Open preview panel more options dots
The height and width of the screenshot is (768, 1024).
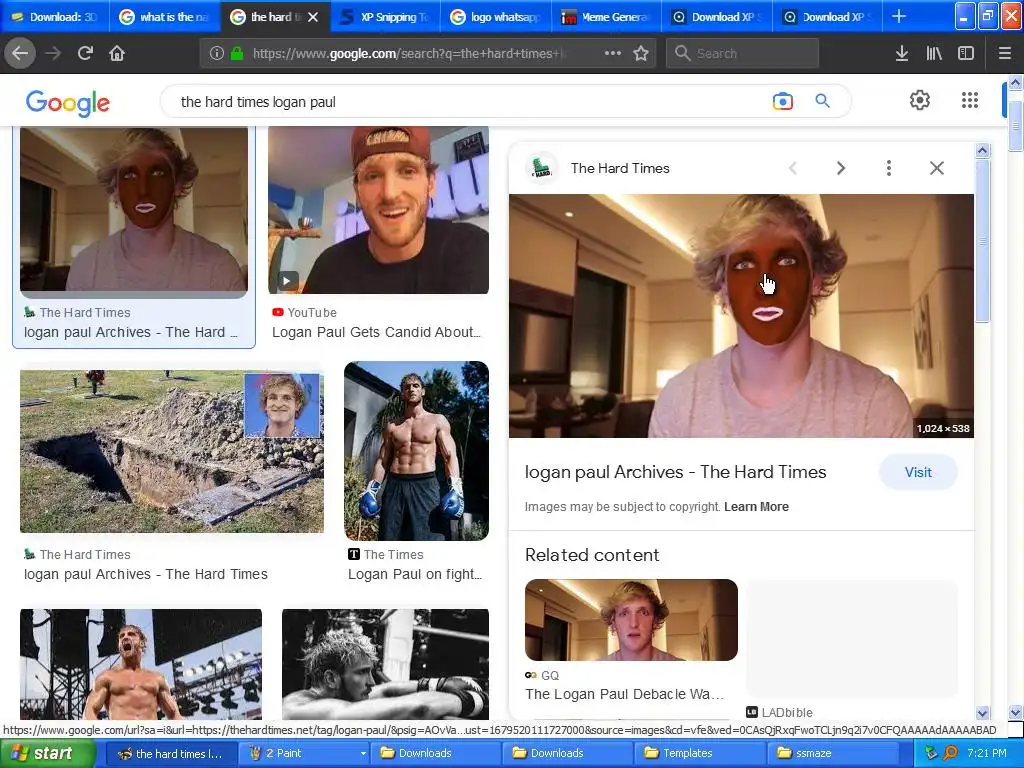click(x=888, y=168)
